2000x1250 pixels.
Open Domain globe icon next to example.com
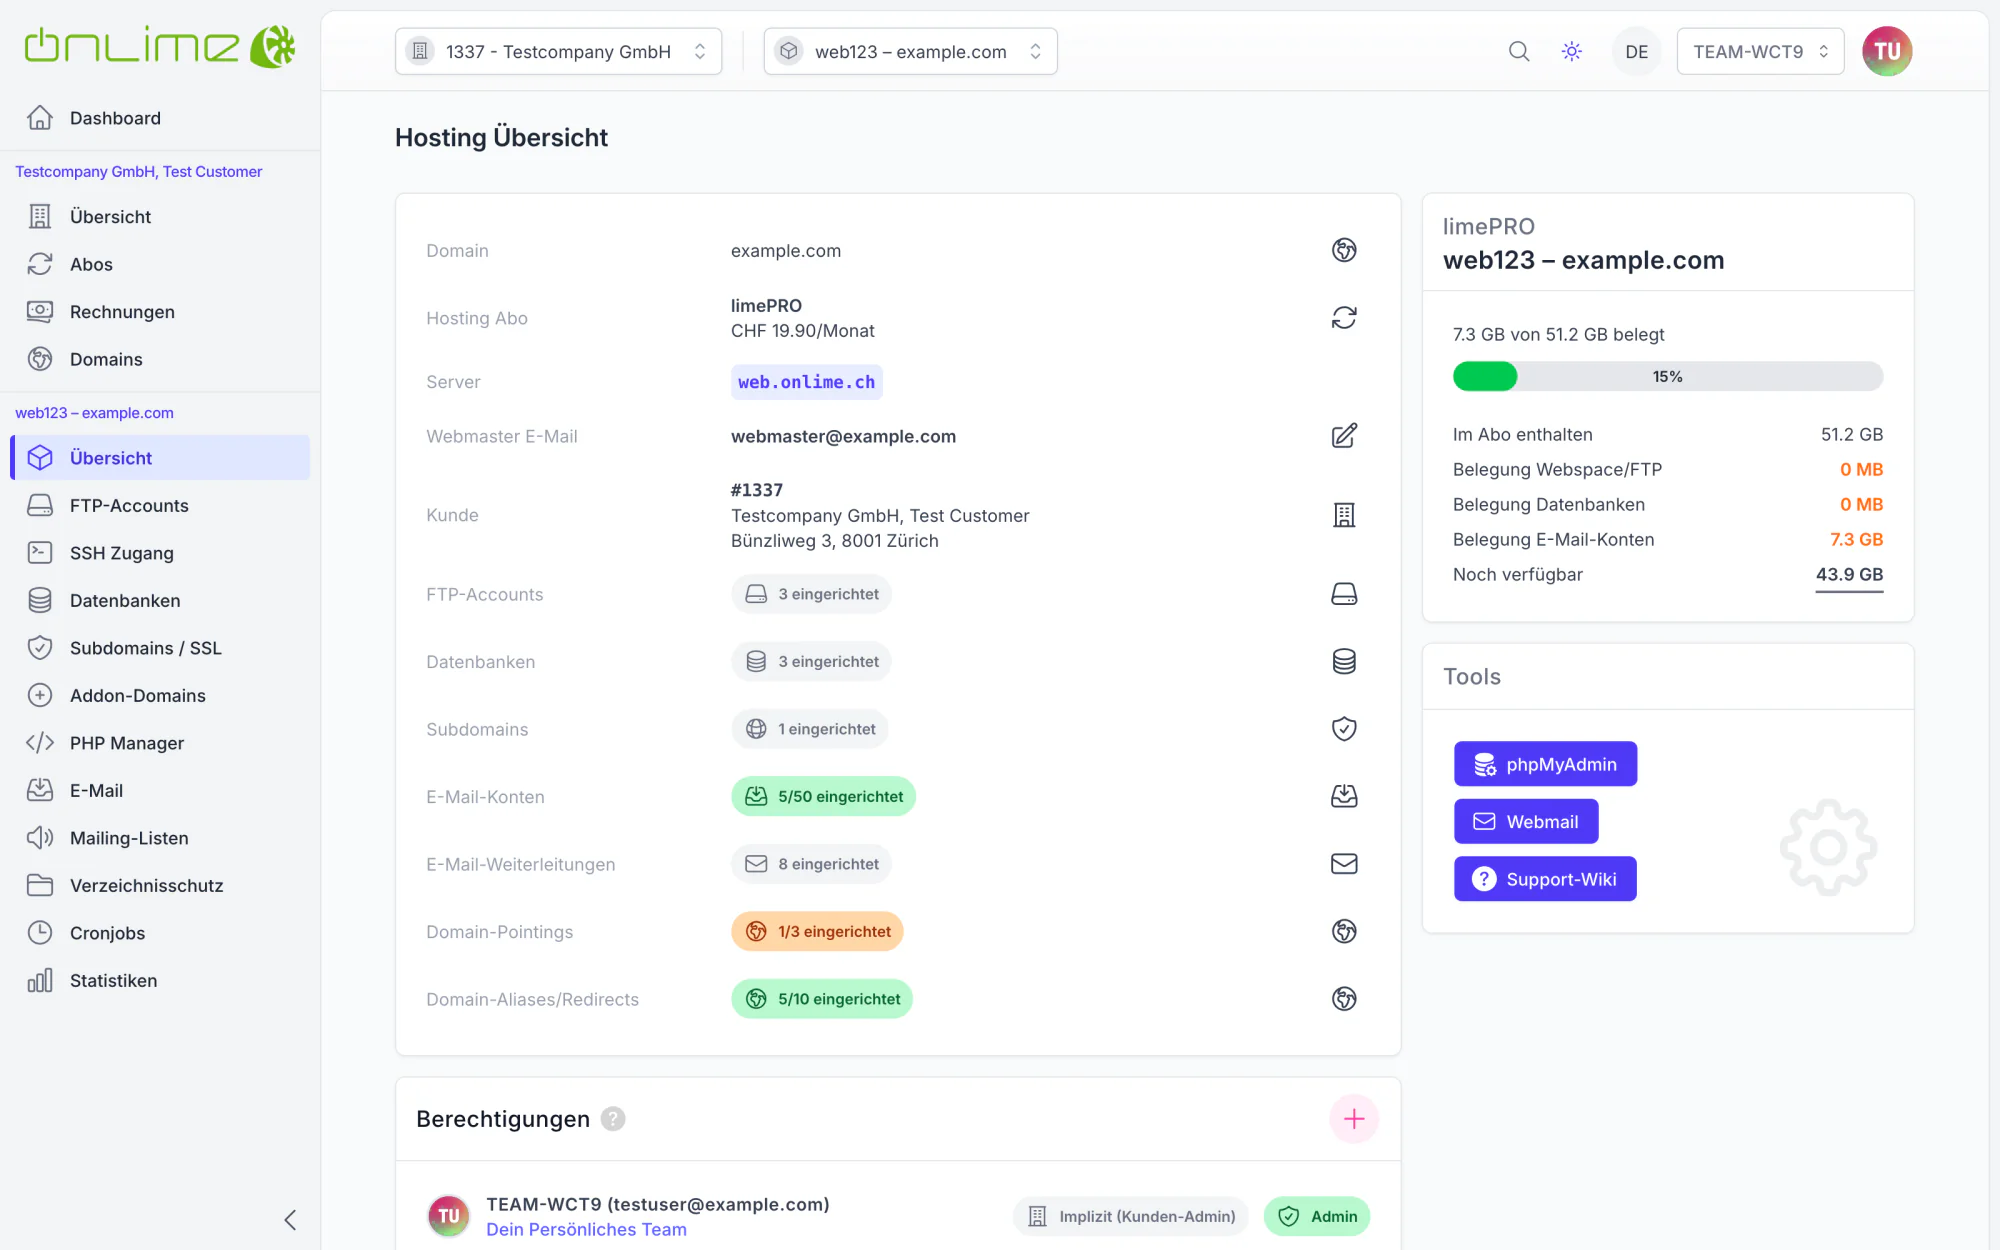pyautogui.click(x=1344, y=250)
